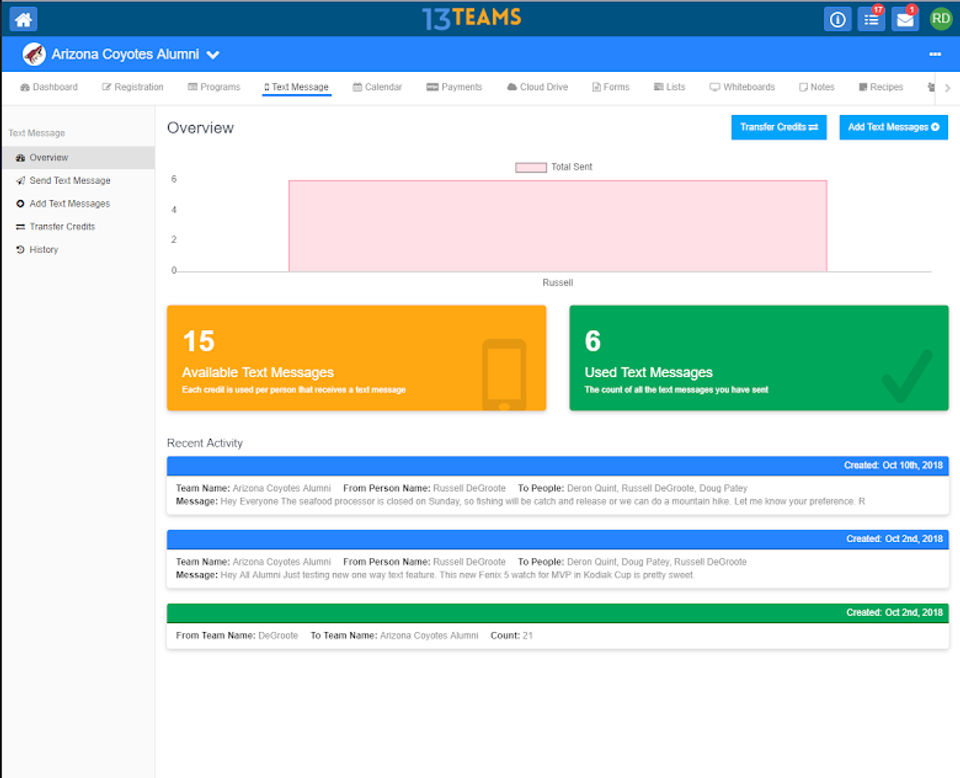Click the blue Add Text Messages button
This screenshot has width=960, height=778.
click(x=893, y=127)
